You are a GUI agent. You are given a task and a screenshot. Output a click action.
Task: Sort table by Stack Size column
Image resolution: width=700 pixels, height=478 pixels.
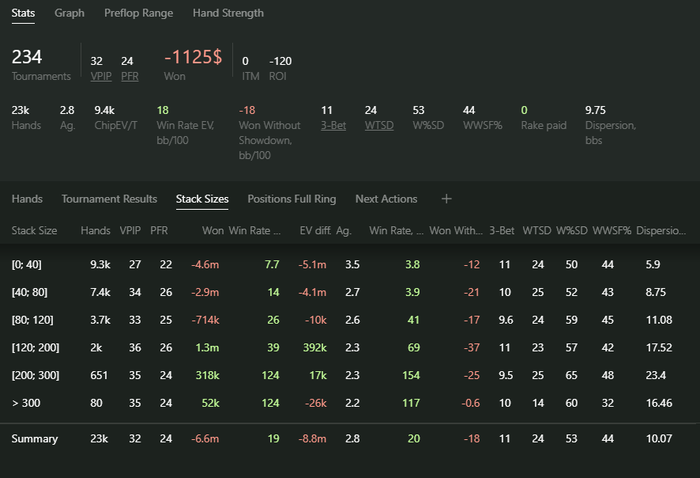(x=34, y=231)
